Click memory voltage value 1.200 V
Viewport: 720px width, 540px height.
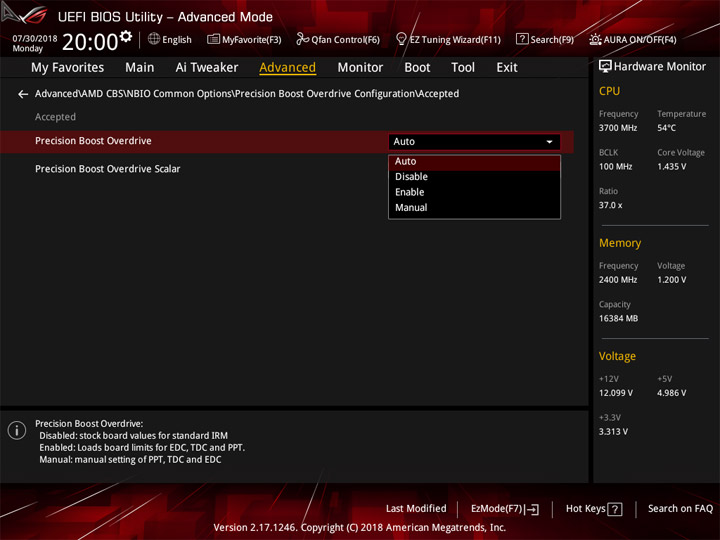click(671, 280)
